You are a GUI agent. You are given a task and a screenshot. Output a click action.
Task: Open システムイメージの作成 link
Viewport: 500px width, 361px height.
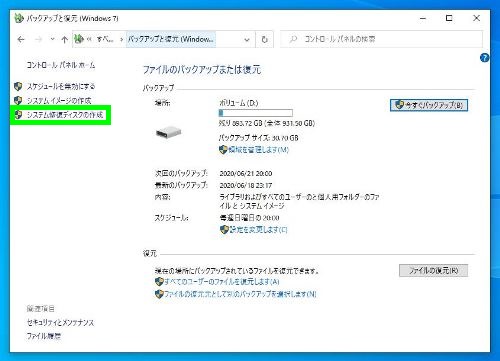click(59, 100)
